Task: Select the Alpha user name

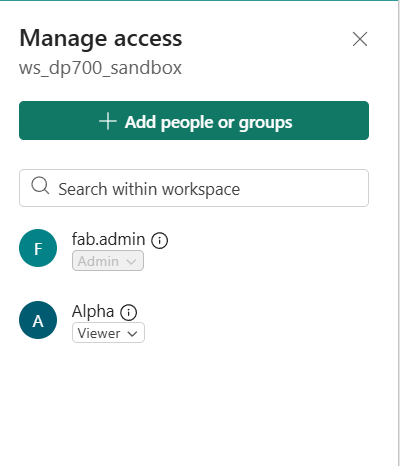Action: pos(93,312)
